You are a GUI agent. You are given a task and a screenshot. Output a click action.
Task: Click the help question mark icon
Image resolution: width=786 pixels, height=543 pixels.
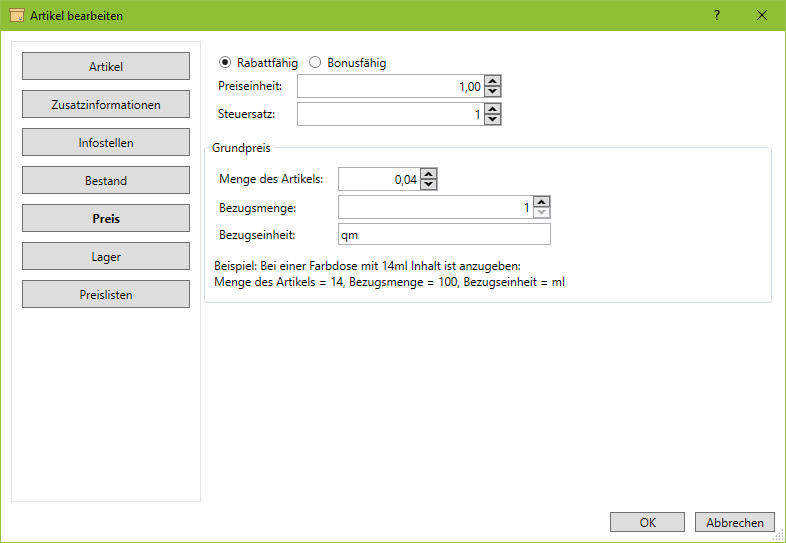(717, 15)
